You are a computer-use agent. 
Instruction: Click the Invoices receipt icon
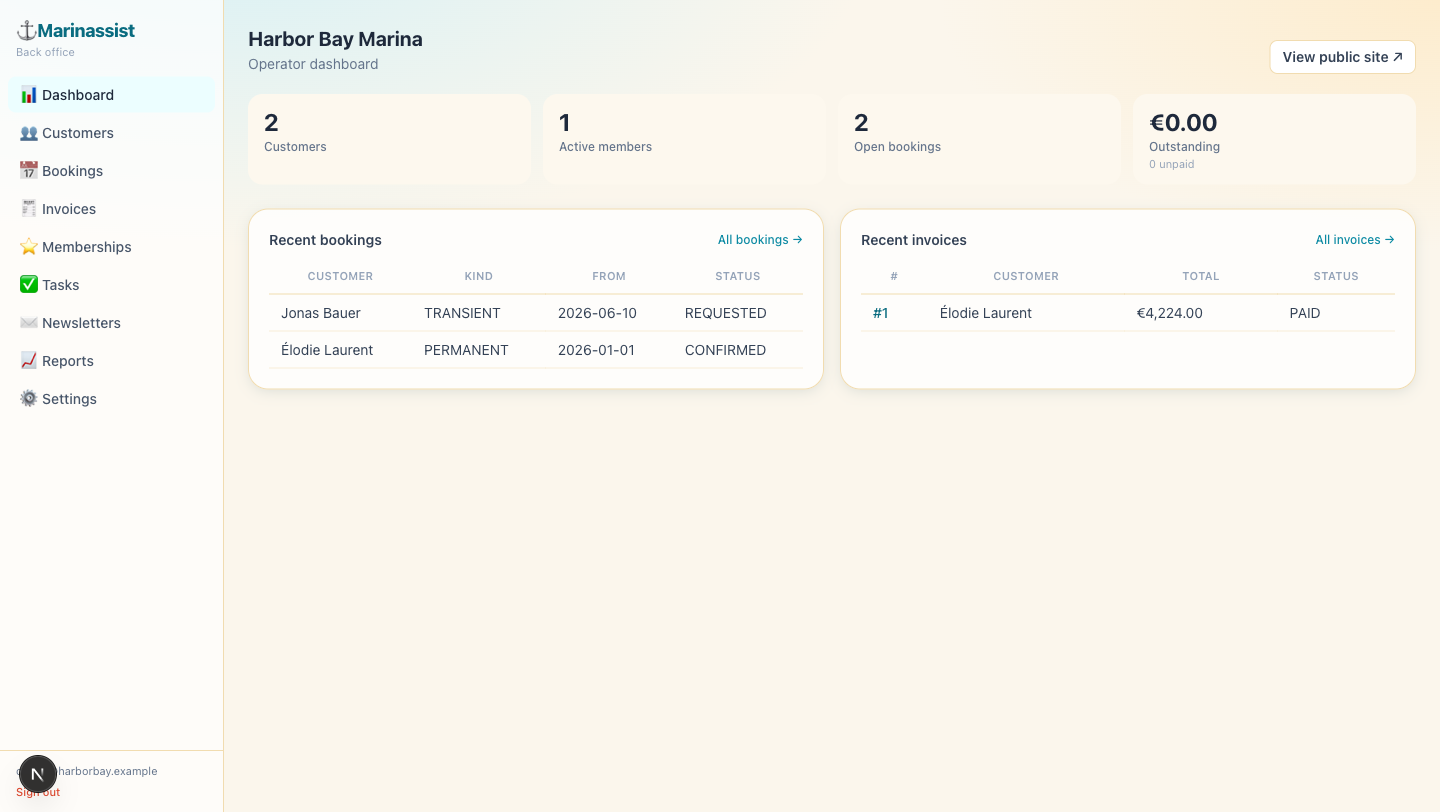29,209
